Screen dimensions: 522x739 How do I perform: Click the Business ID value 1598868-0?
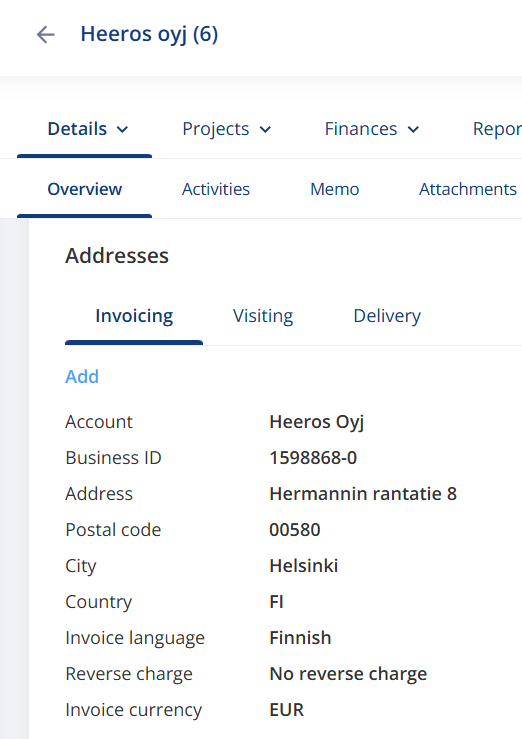click(x=313, y=458)
